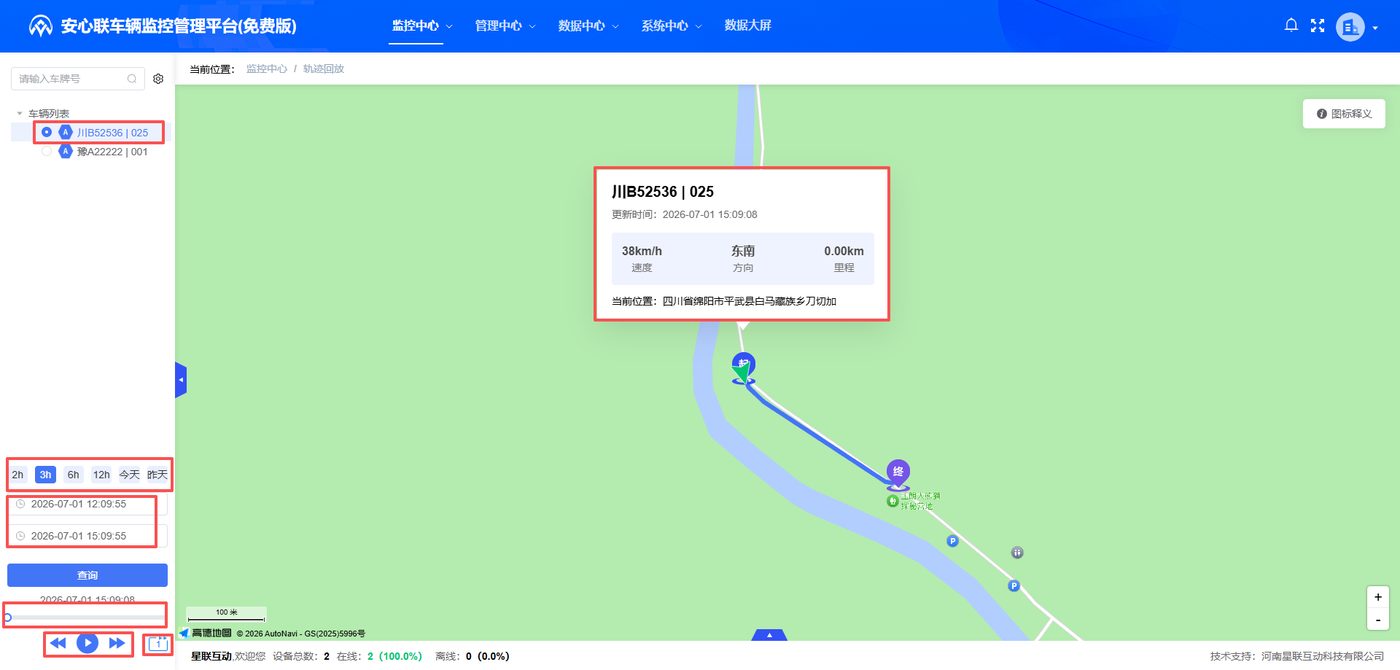Viewport: 1400px width, 670px height.
Task: Focus the license plate search field
Action: pyautogui.click(x=77, y=78)
